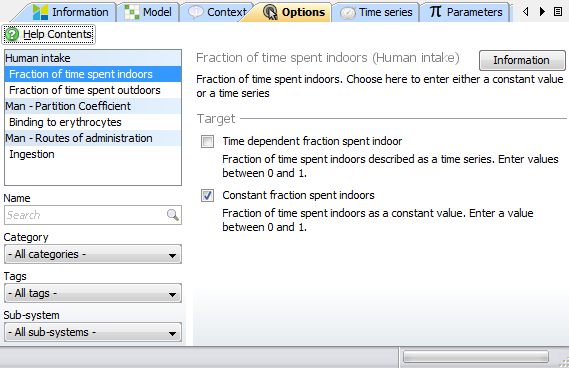Click the Time series clock icon

(x=348, y=13)
